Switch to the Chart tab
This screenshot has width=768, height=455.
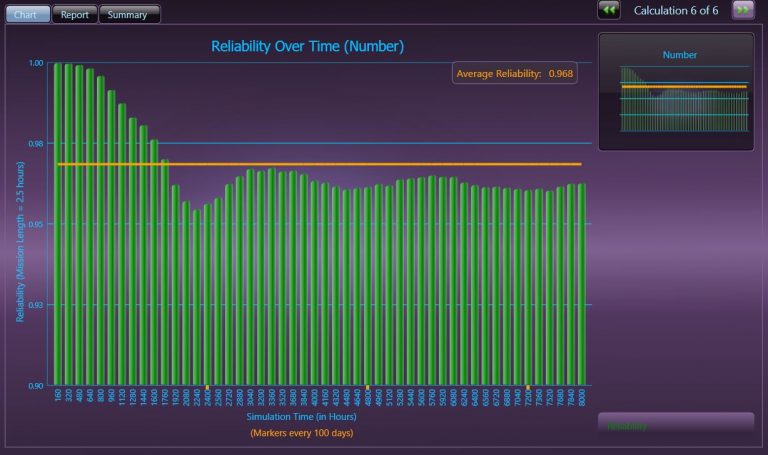tap(27, 14)
